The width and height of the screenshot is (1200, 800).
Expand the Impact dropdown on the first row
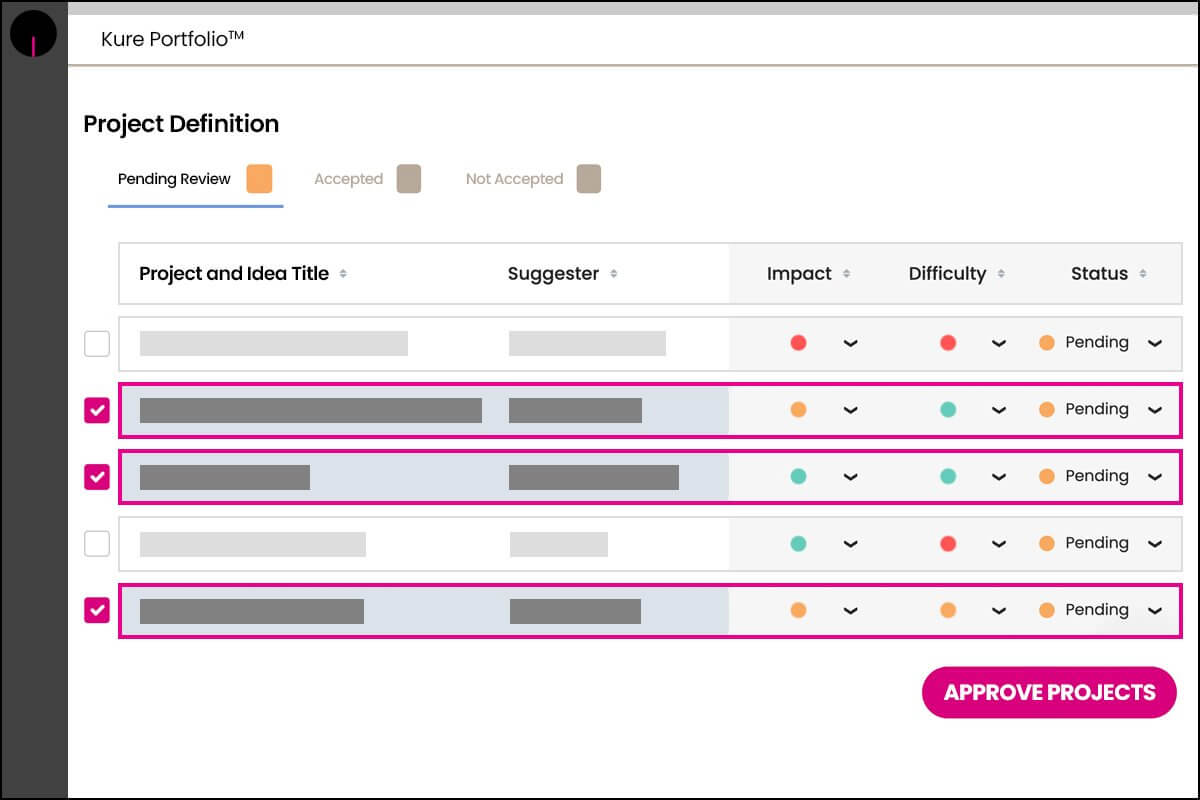850,343
